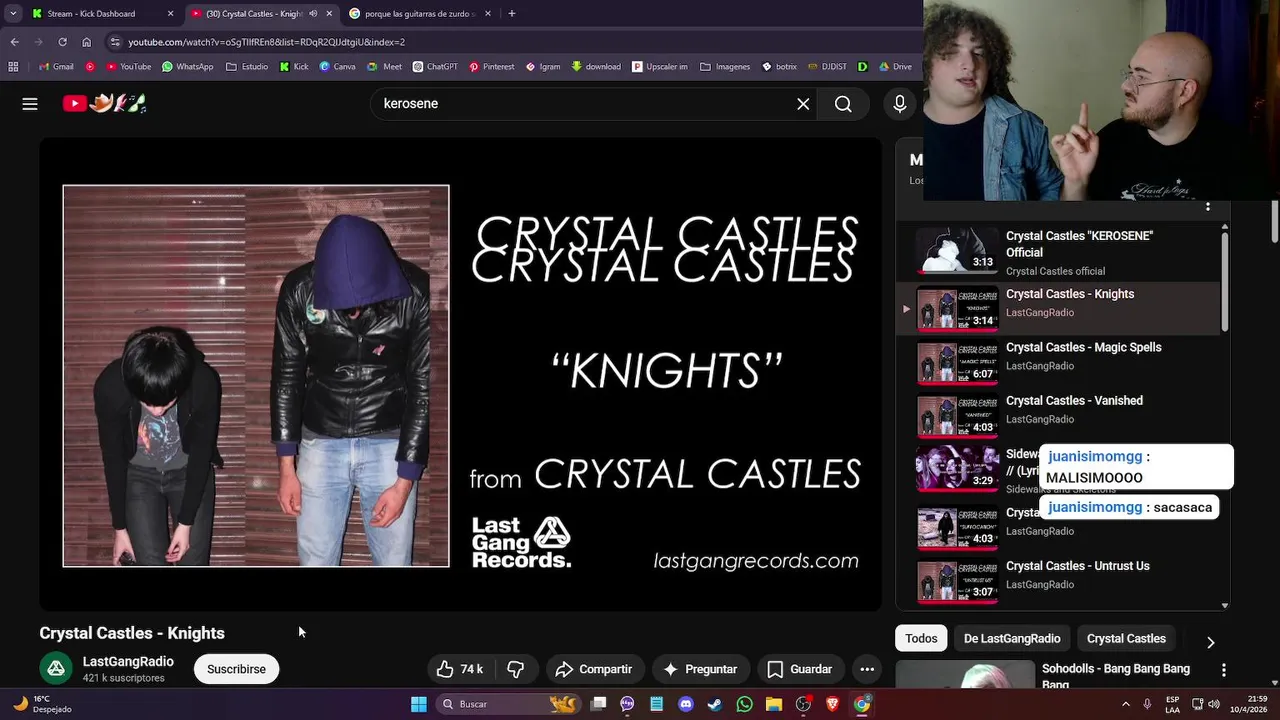Open the taskbar volume speaker control

[1214, 704]
